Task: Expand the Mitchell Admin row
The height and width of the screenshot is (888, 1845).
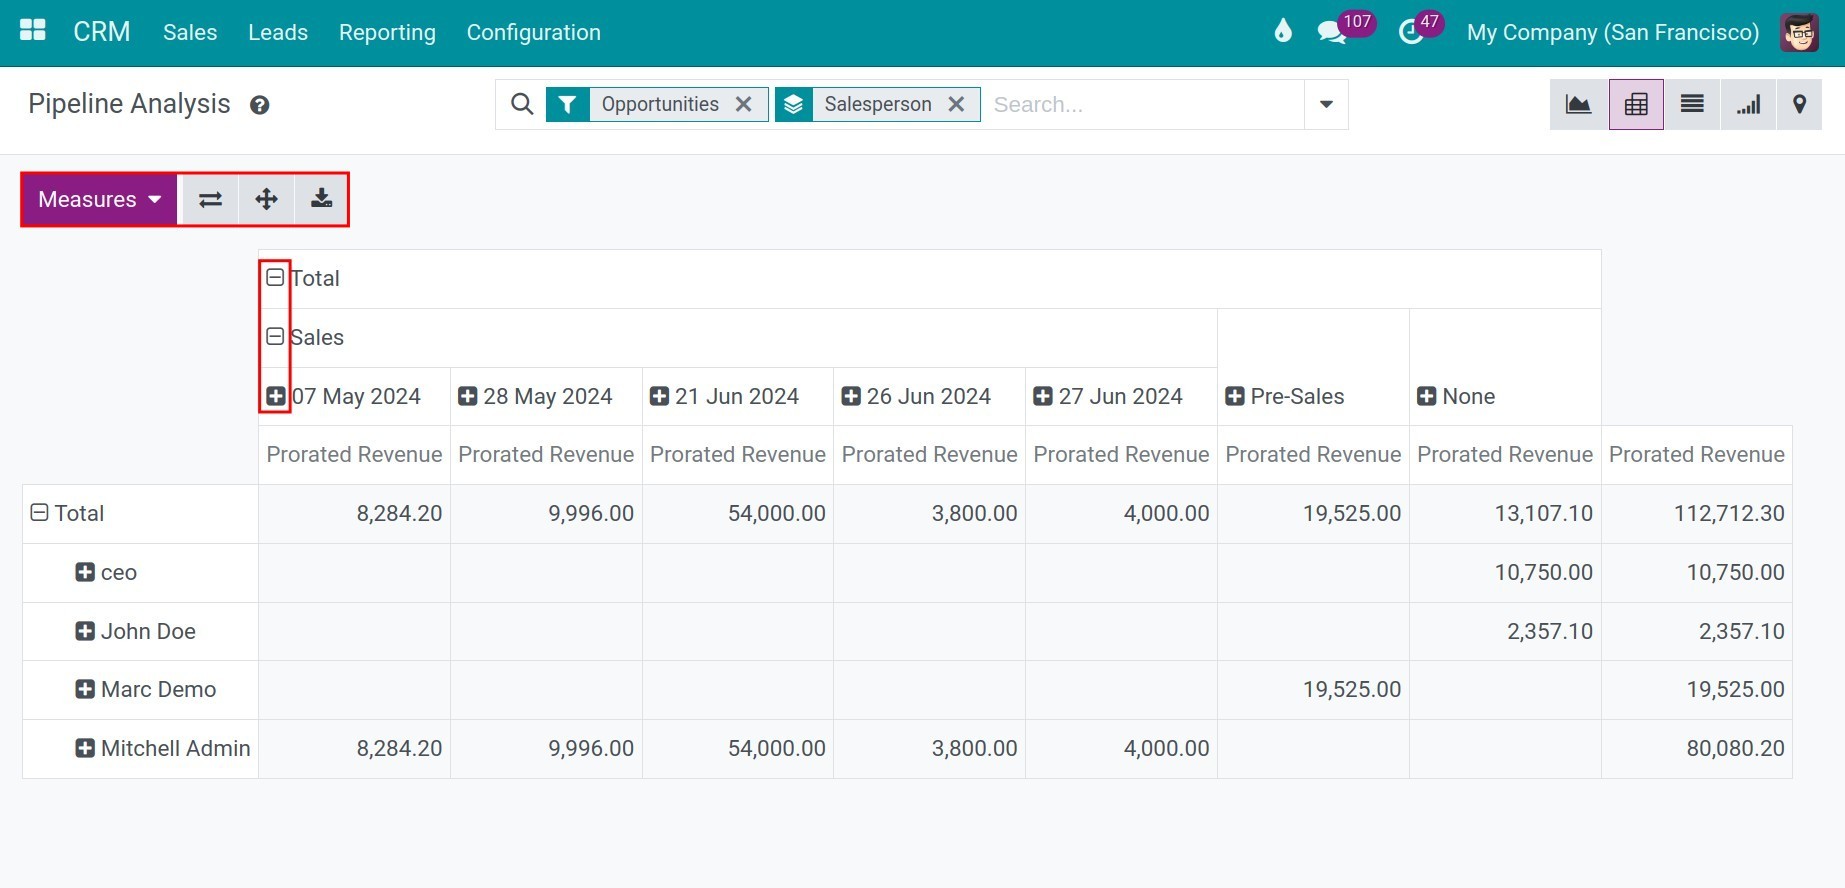Action: pos(85,748)
